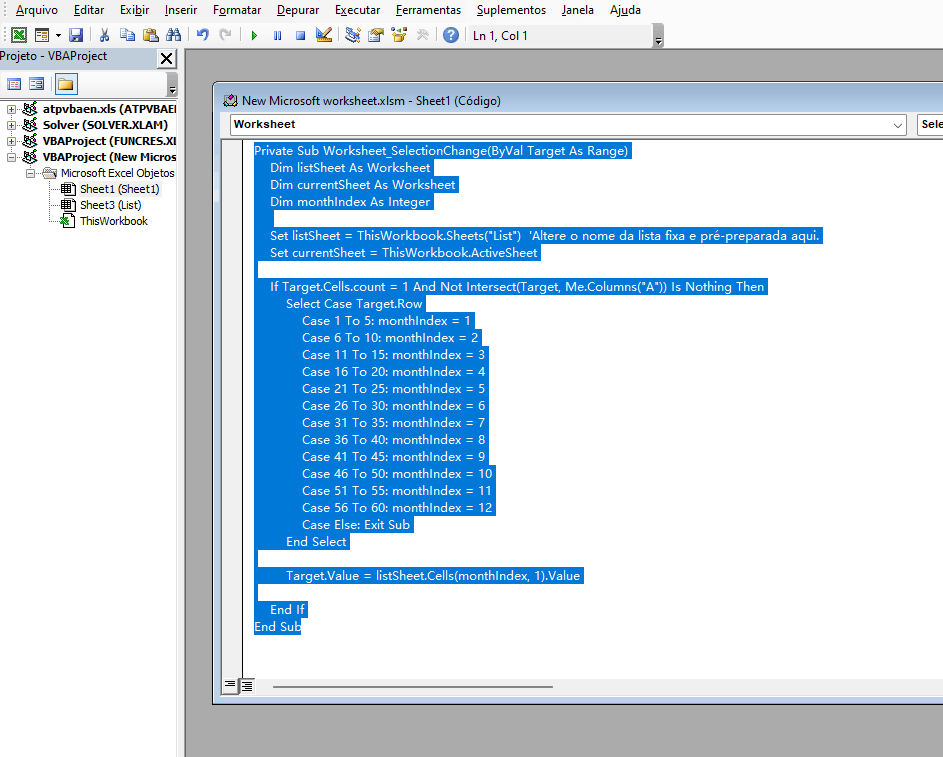Click 'Set currentSheet = ThisWorkbook.ActiveSheet' line
943x757 pixels.
(x=404, y=253)
